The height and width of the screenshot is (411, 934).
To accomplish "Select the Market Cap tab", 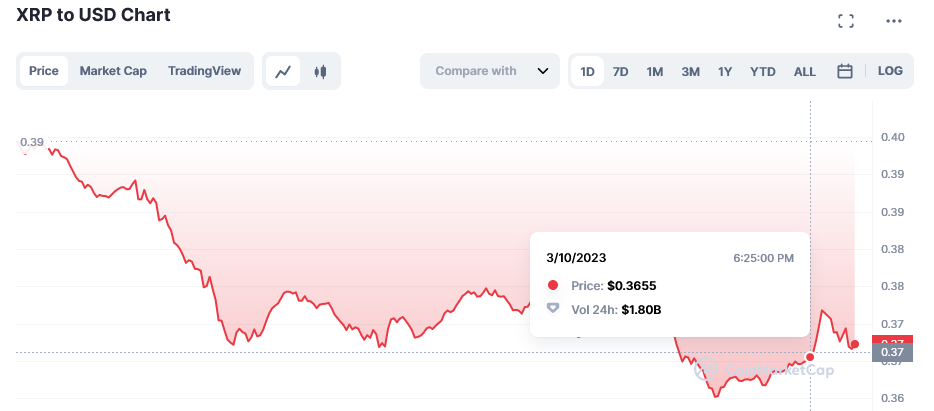I will (x=113, y=71).
